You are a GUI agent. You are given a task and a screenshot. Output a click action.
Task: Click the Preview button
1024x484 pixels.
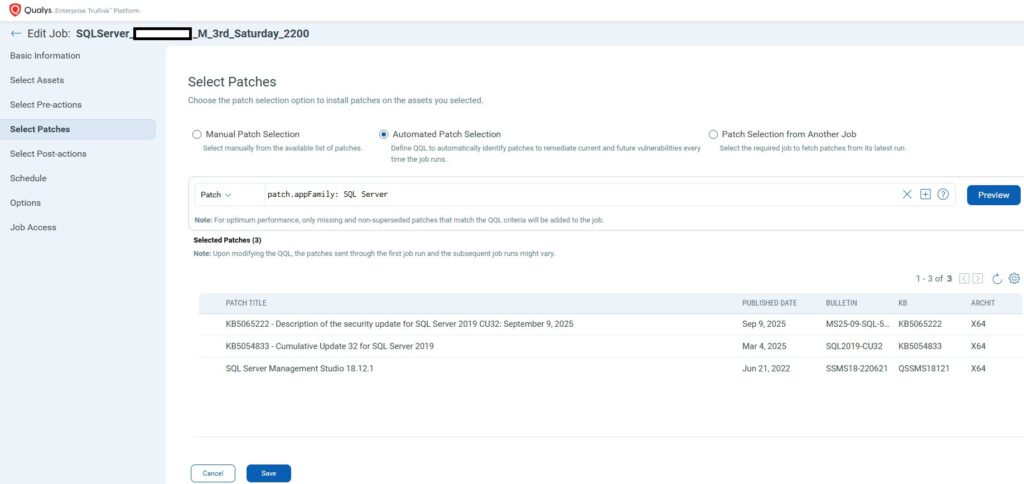(993, 195)
